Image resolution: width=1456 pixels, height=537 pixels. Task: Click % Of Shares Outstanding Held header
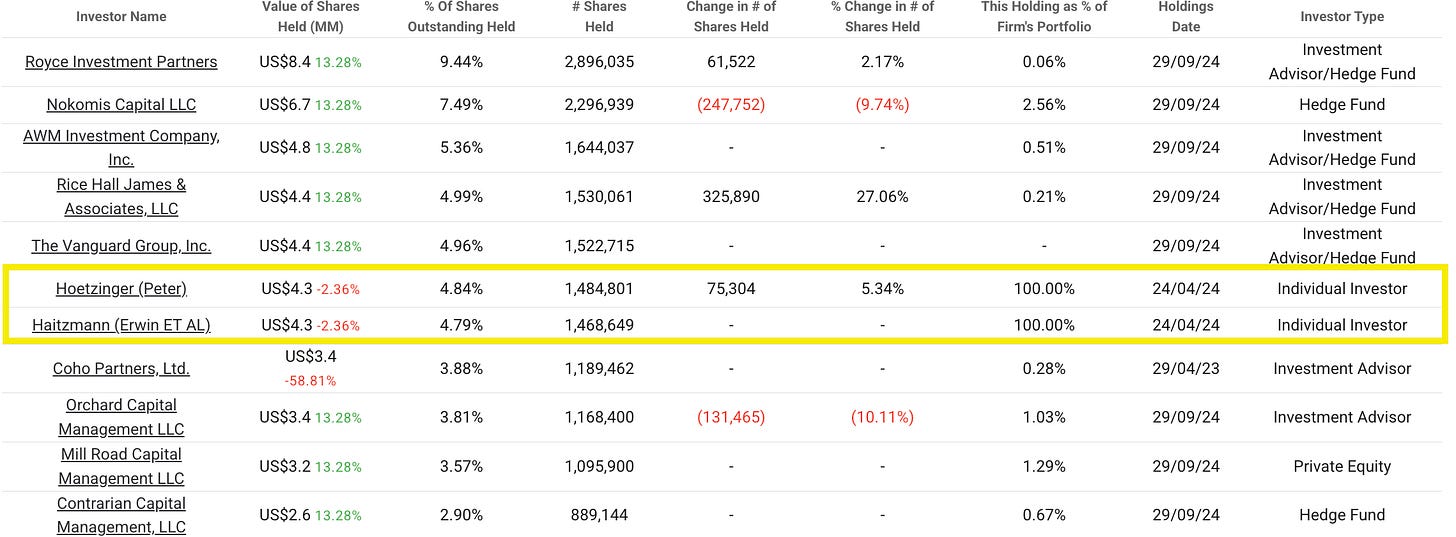[461, 17]
